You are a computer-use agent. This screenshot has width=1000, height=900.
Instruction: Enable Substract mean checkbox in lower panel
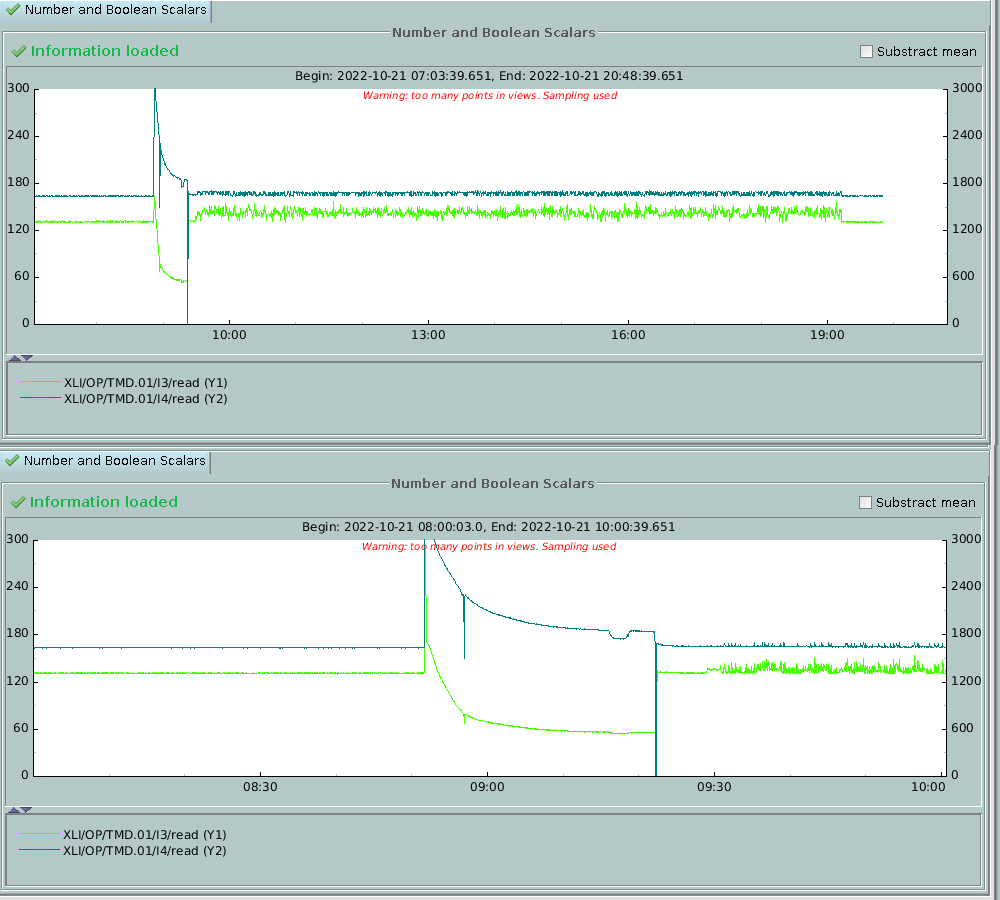865,503
